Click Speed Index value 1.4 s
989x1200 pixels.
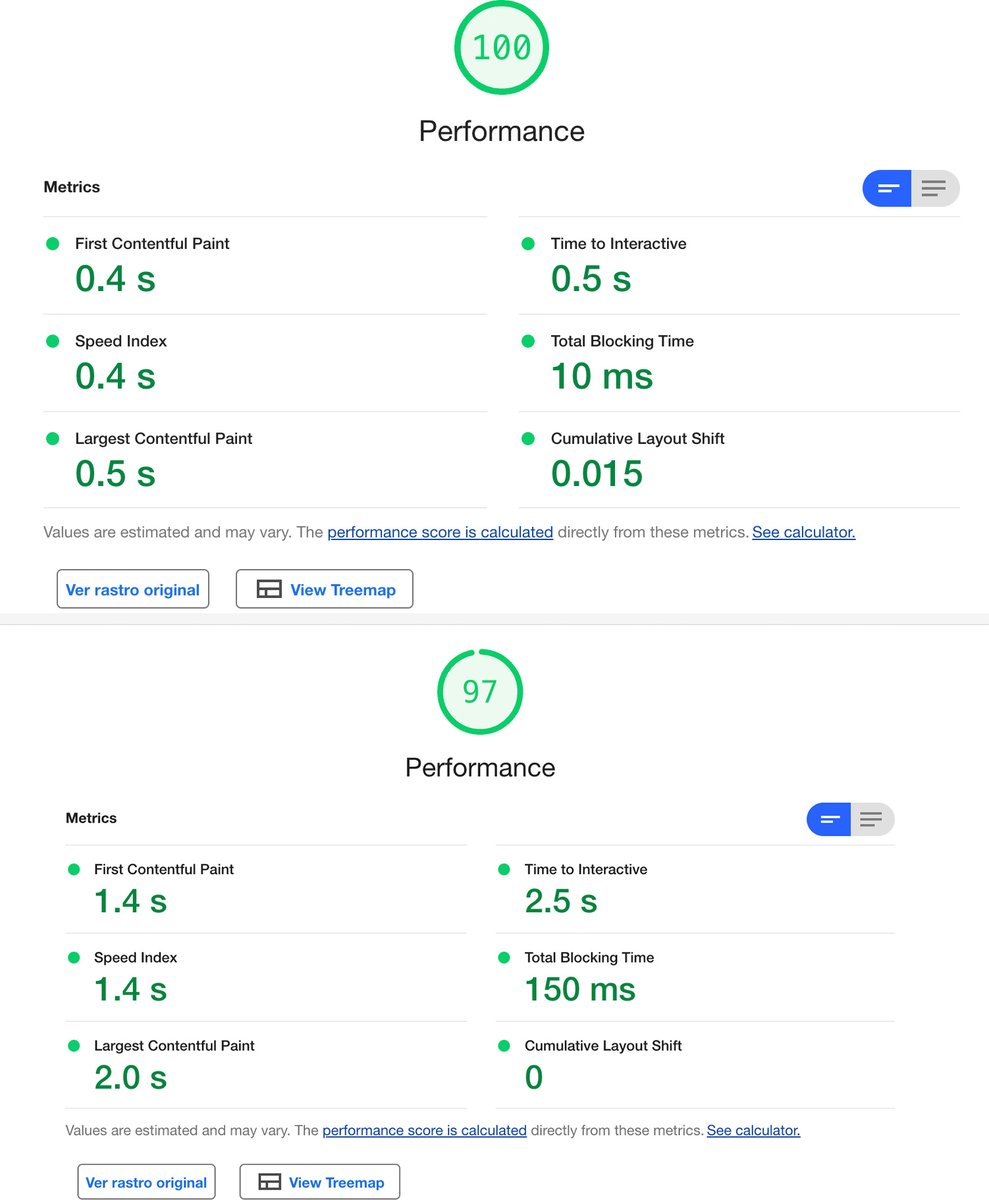[131, 989]
